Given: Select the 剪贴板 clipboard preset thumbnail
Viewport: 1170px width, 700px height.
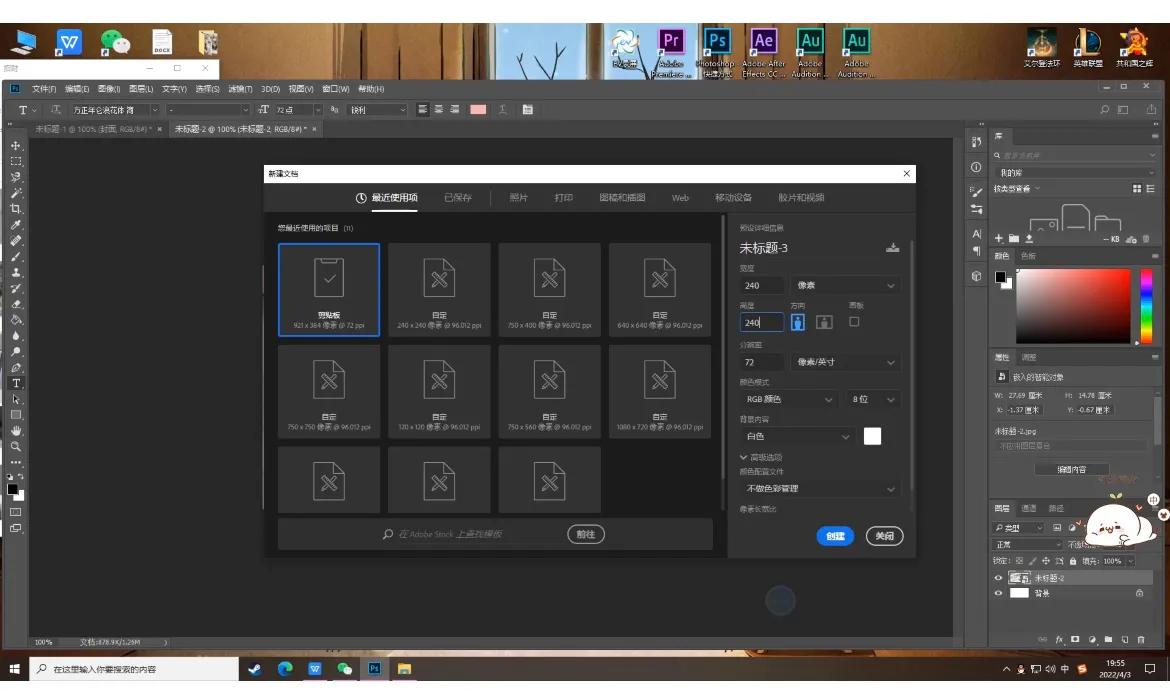Looking at the screenshot, I should pyautogui.click(x=329, y=290).
